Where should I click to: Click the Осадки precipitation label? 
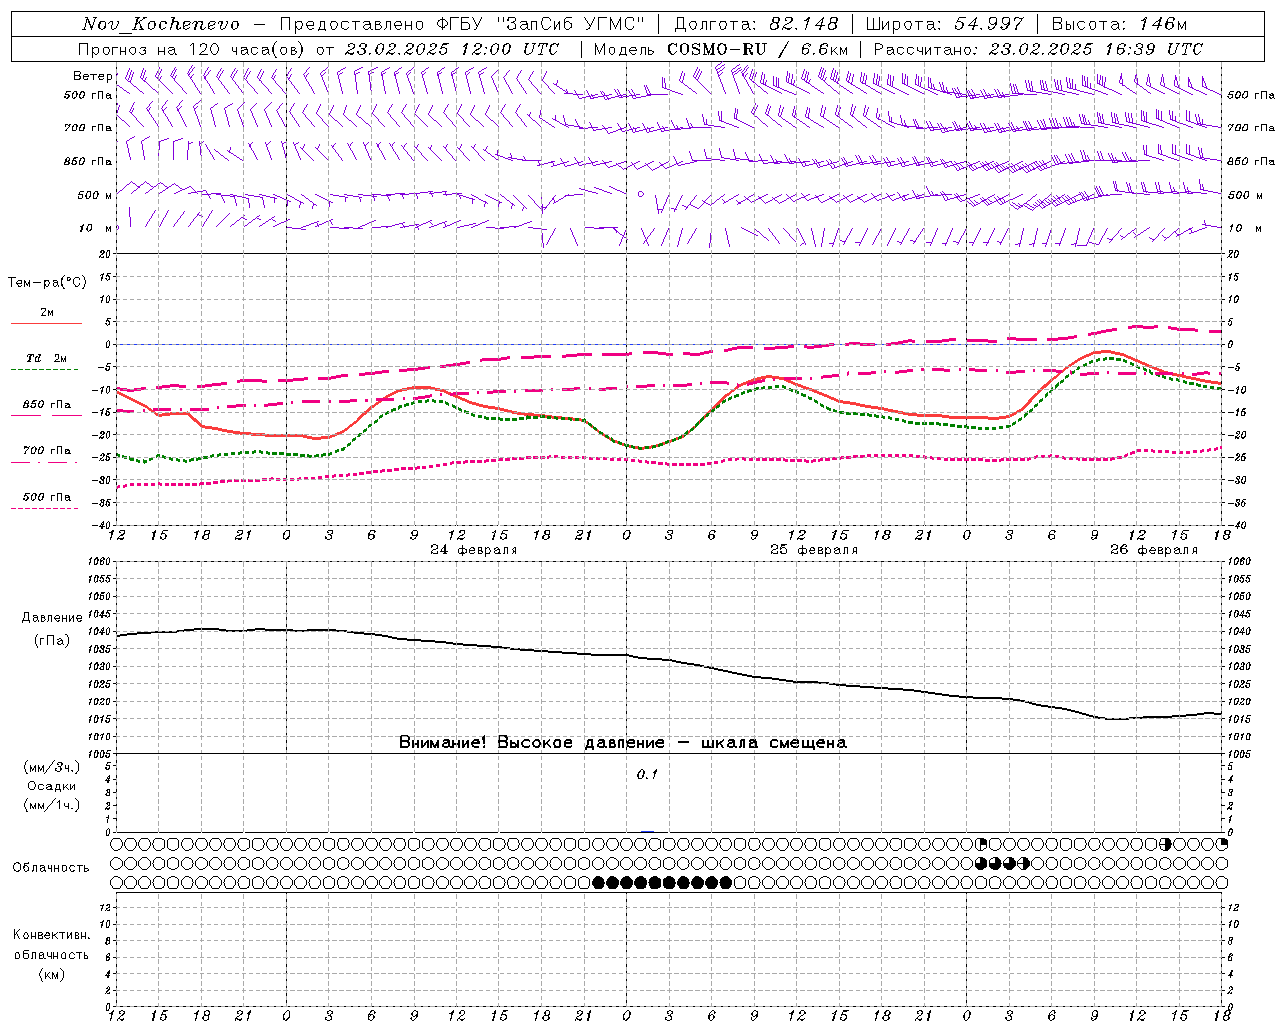[52, 786]
